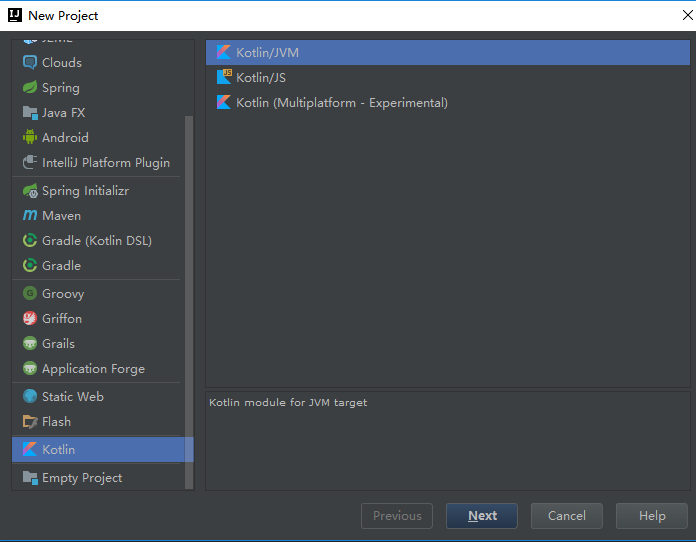Select Griffon project type
Viewport: 696px width, 542px height.
coord(103,318)
